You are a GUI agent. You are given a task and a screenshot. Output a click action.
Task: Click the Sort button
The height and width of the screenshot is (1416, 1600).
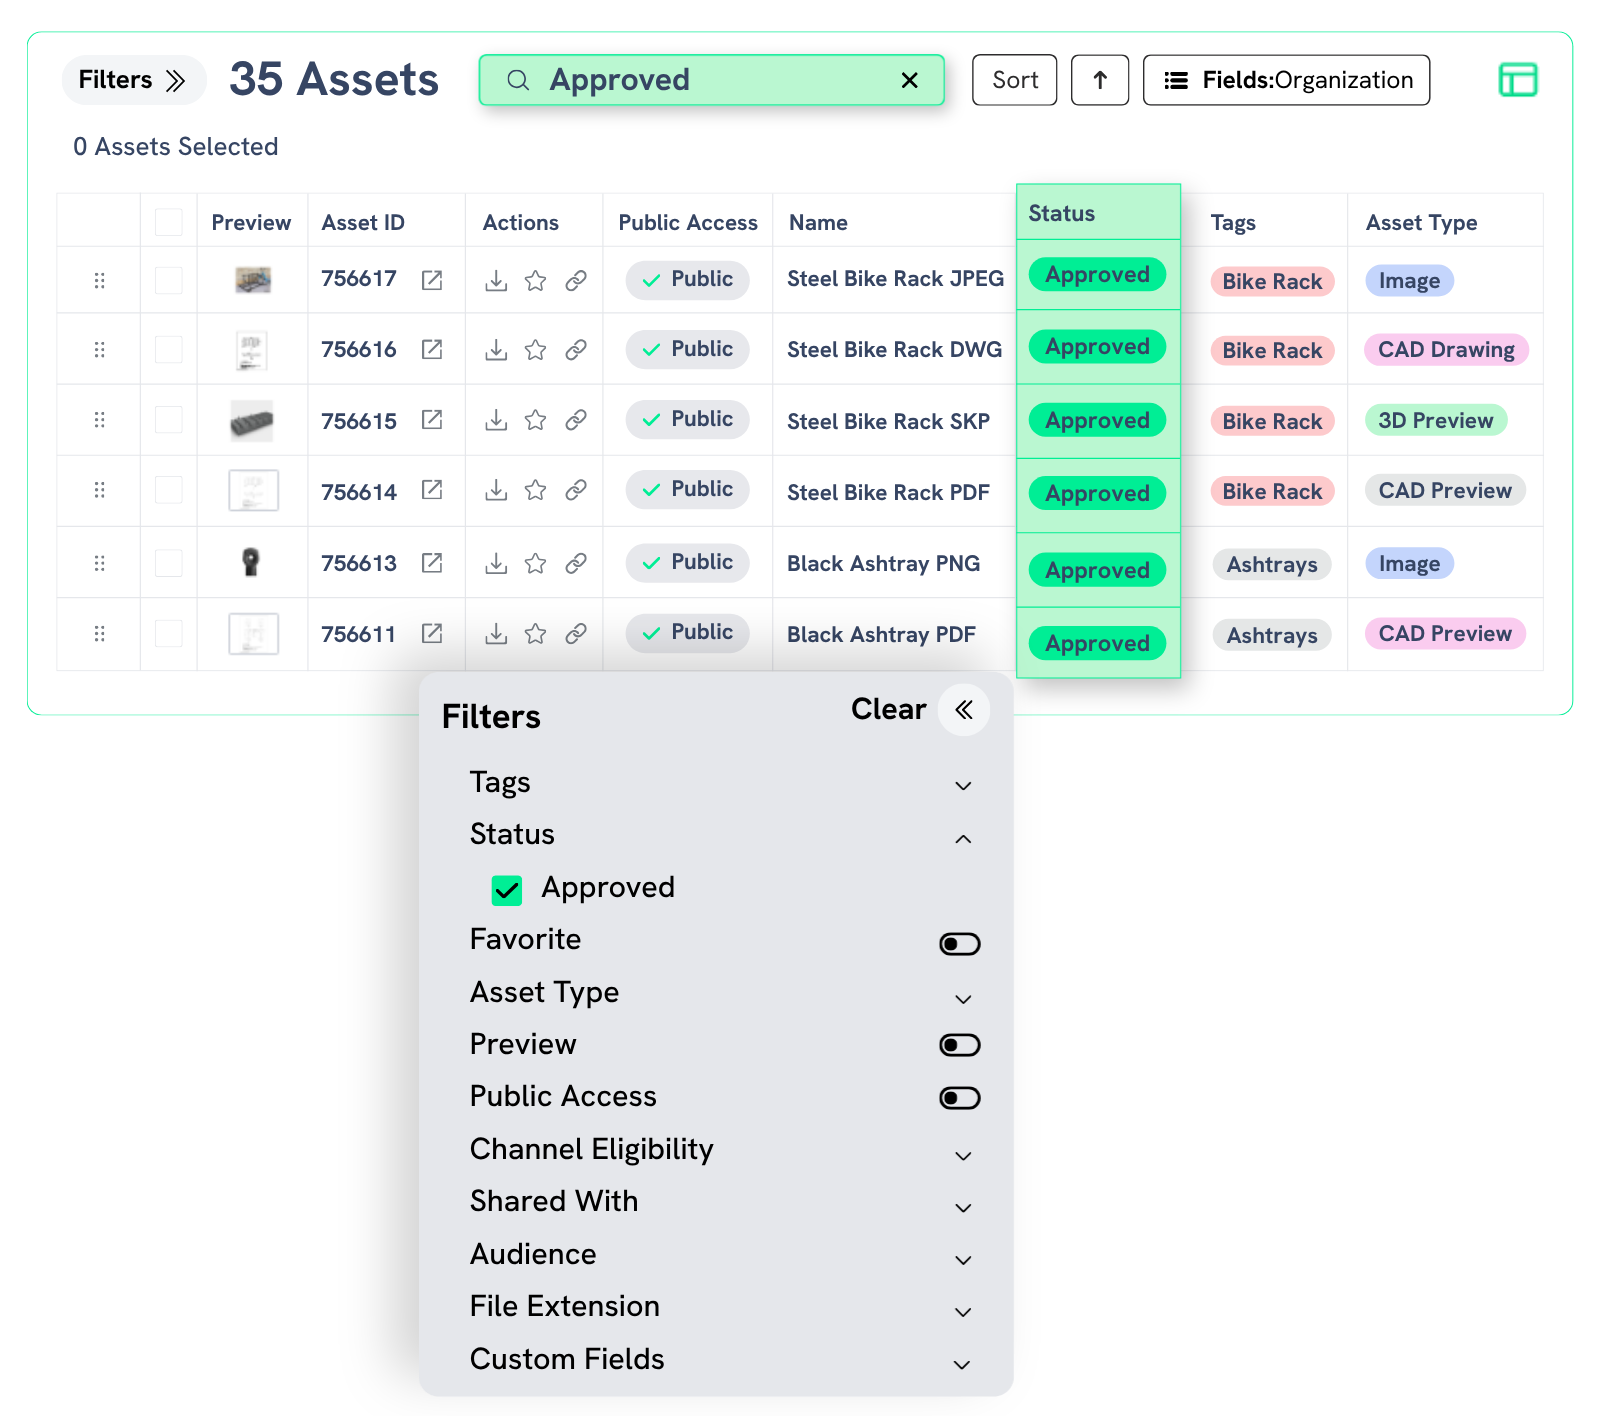(x=1014, y=80)
